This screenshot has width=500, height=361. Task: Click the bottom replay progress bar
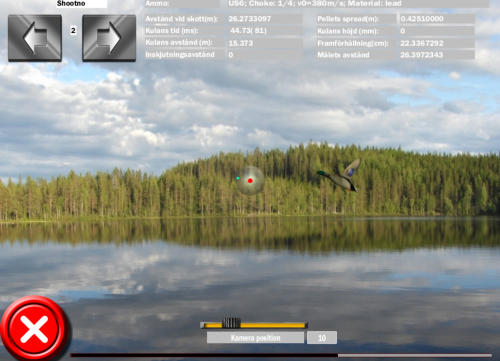(281, 356)
